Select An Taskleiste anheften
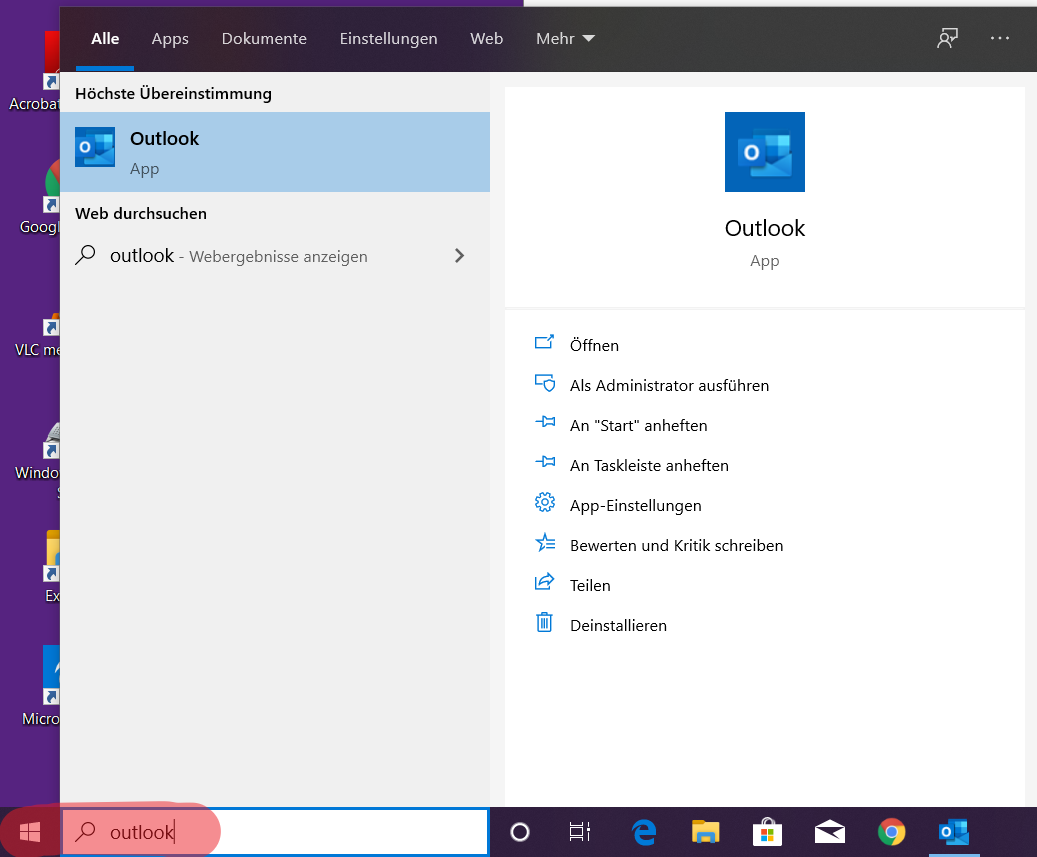 pos(649,465)
